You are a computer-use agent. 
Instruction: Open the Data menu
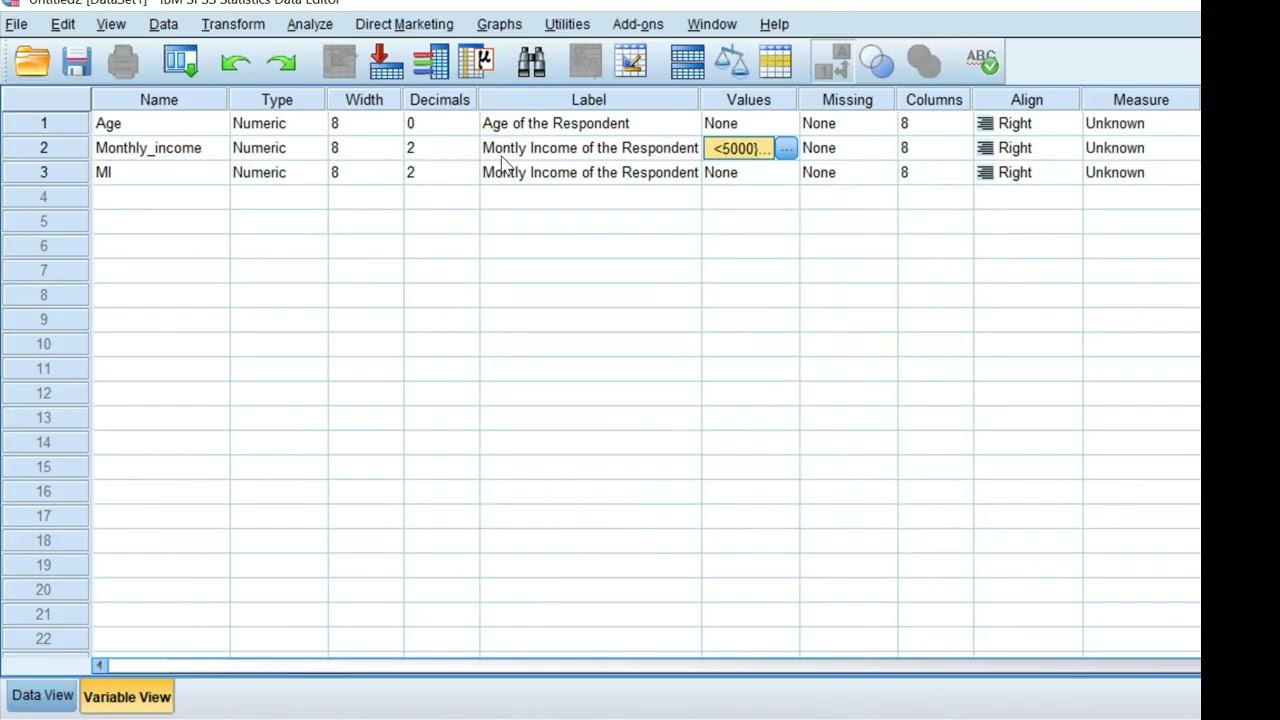pos(163,24)
